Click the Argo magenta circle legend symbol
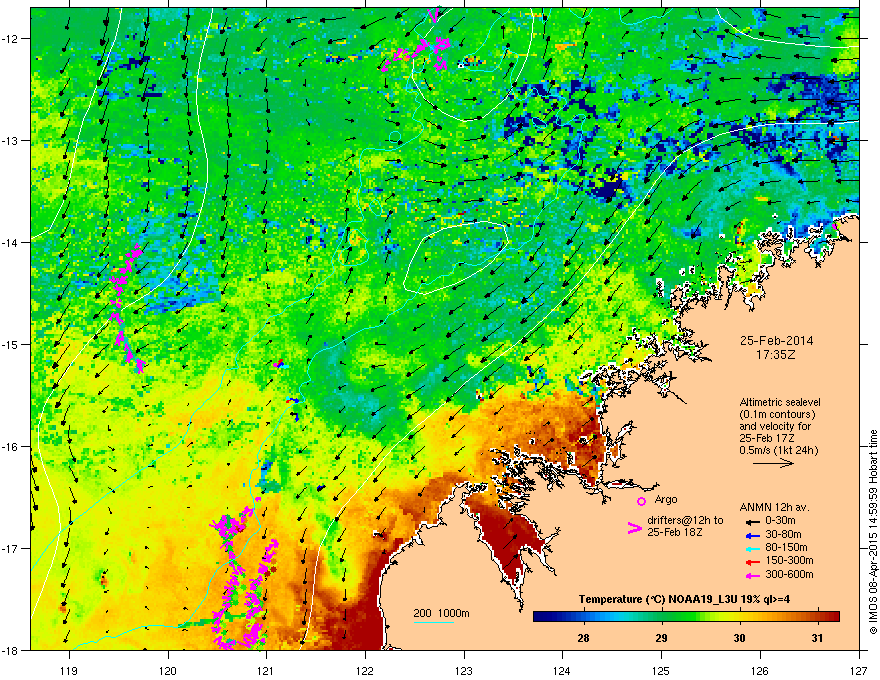Screen dimensions: 880x680 (641, 501)
